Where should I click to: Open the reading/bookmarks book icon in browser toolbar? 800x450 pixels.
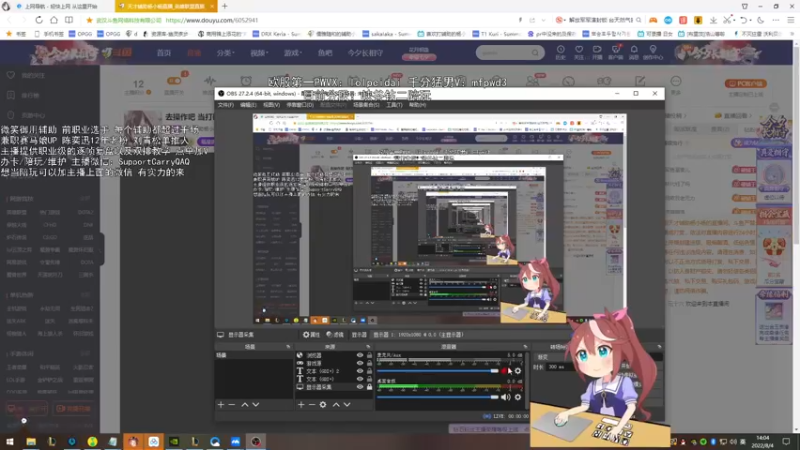(x=68, y=20)
